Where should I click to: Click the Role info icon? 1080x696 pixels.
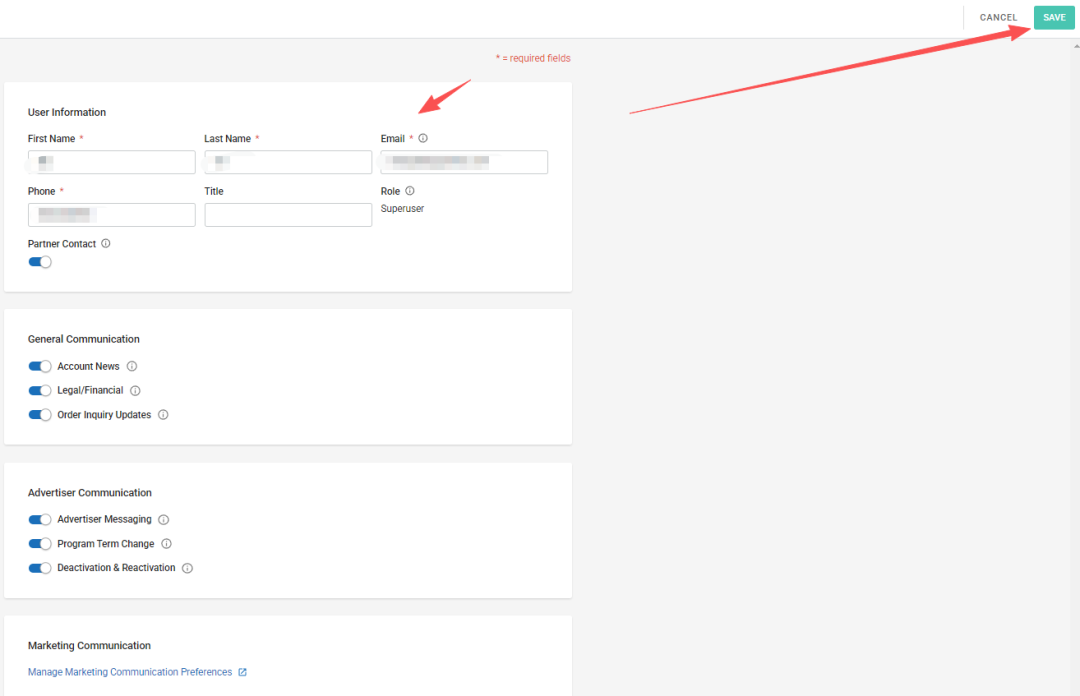point(410,191)
